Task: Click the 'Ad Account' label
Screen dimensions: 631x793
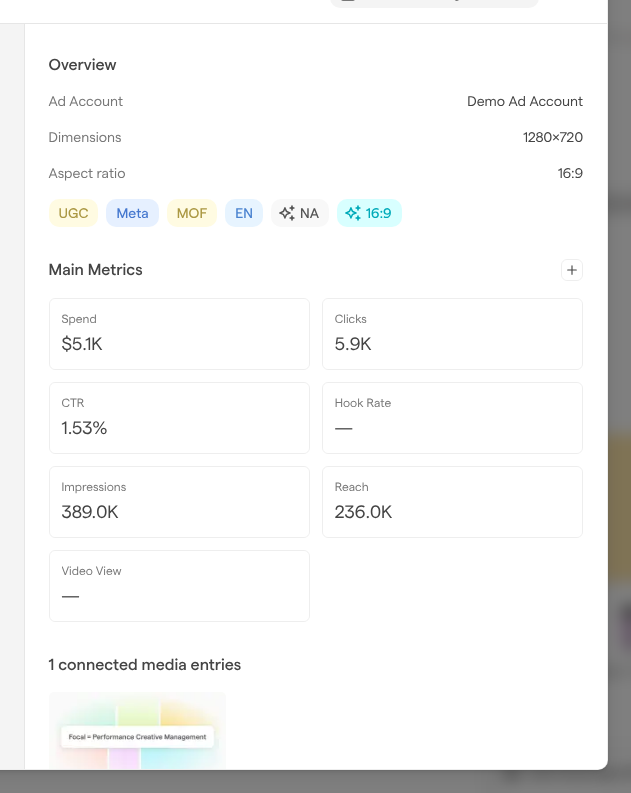Action: point(85,101)
